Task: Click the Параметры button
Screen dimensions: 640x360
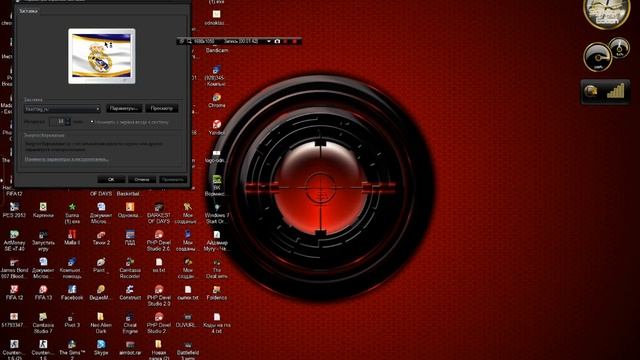Action: coord(124,109)
